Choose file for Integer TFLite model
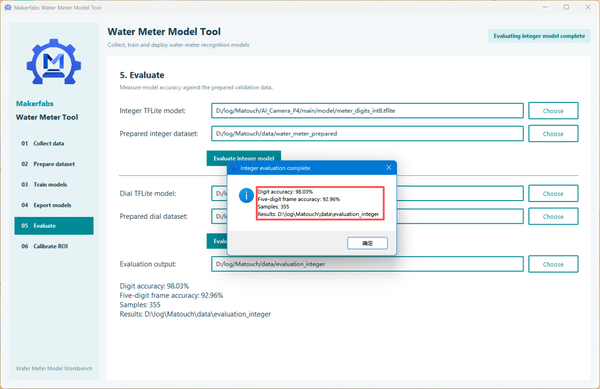 tap(553, 111)
